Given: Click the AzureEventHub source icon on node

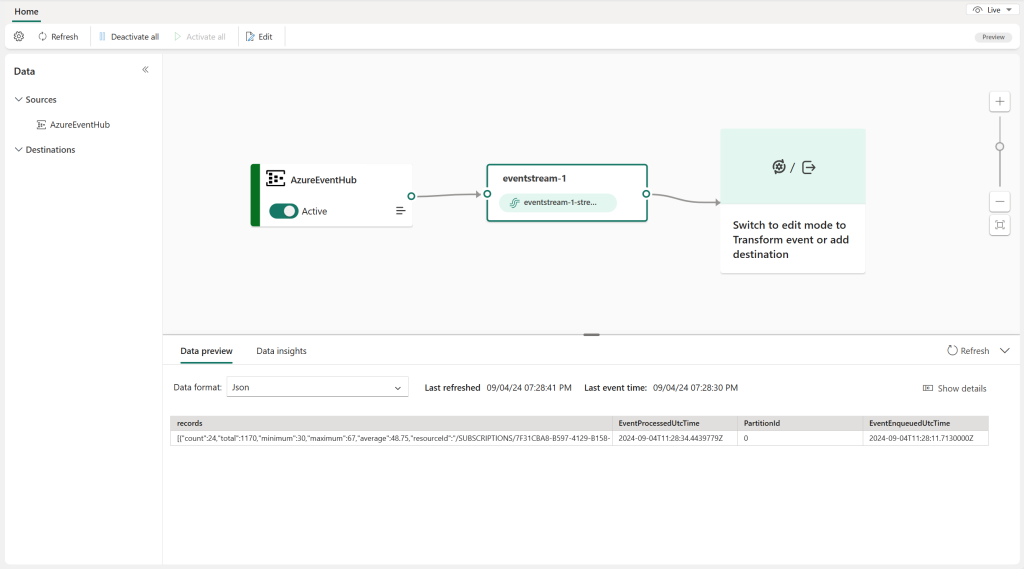Looking at the screenshot, I should [276, 178].
